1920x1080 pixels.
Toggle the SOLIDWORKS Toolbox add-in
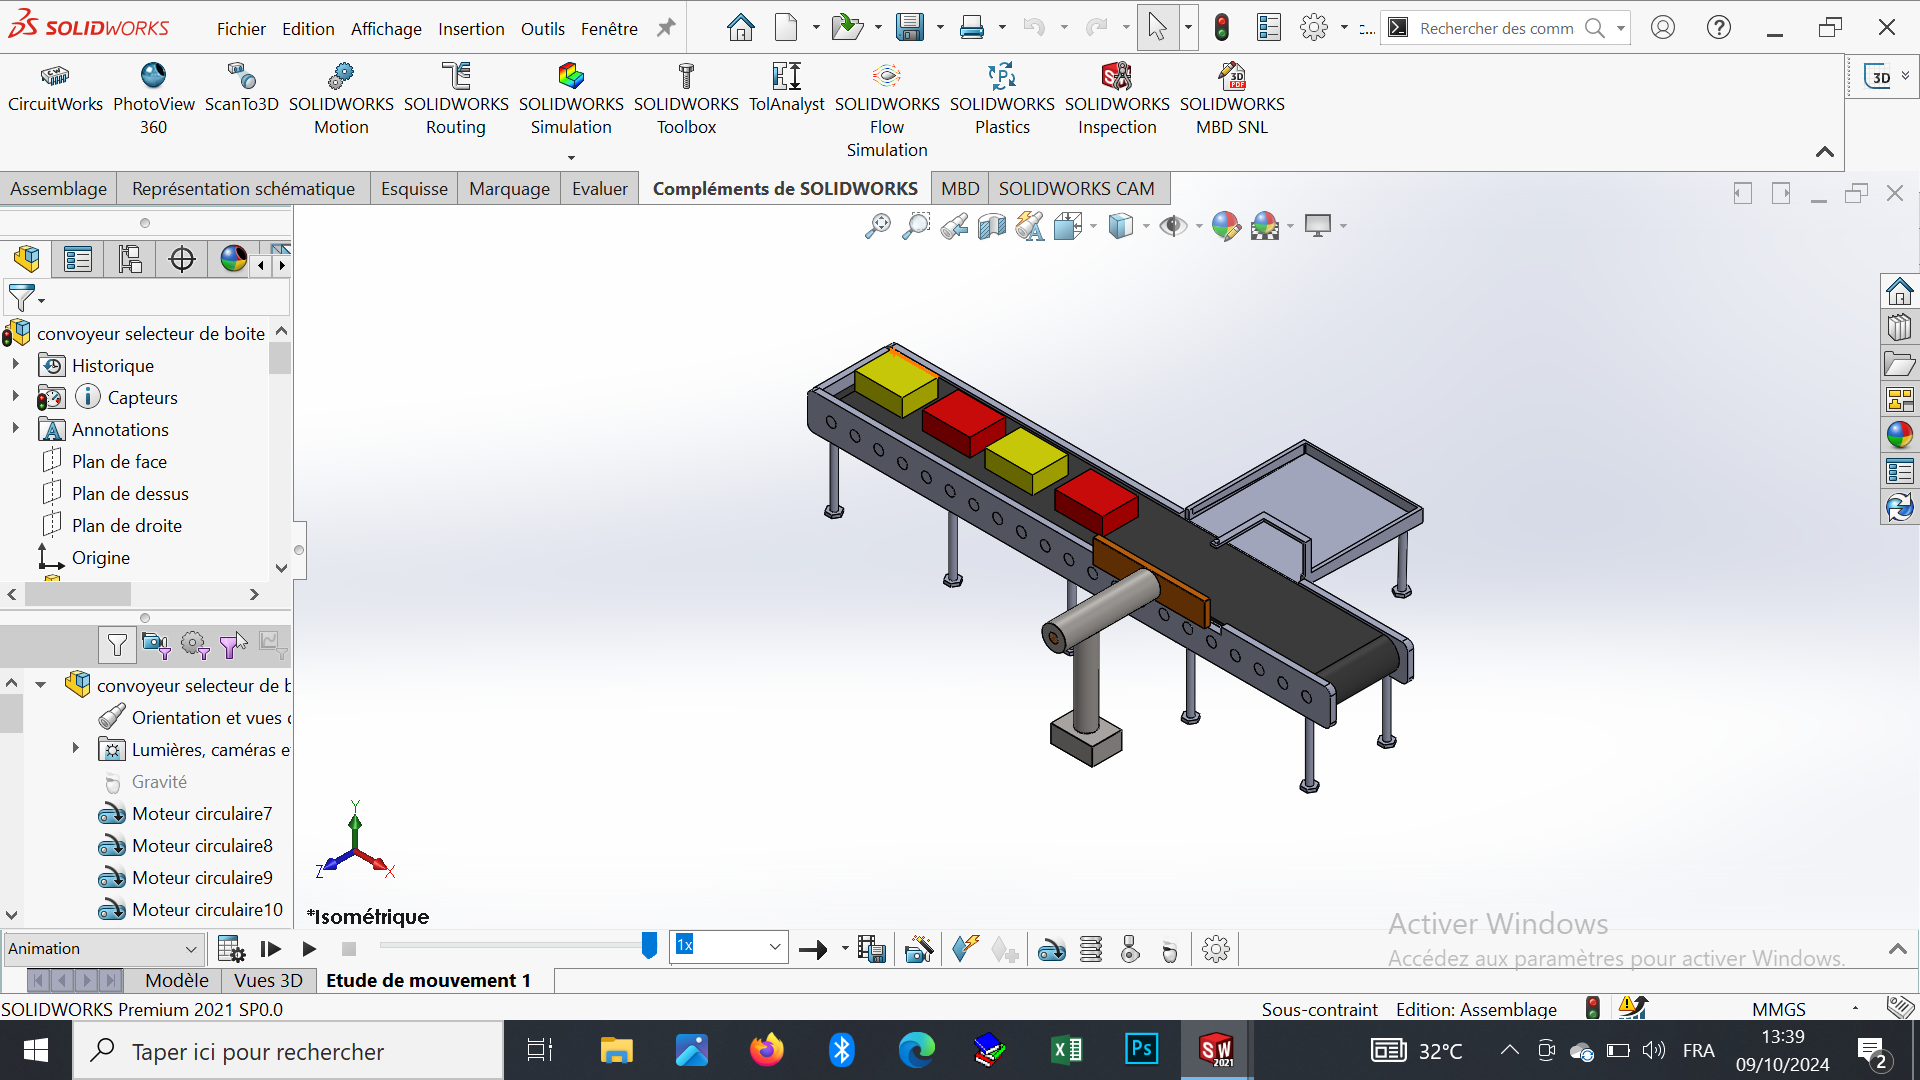tap(686, 100)
